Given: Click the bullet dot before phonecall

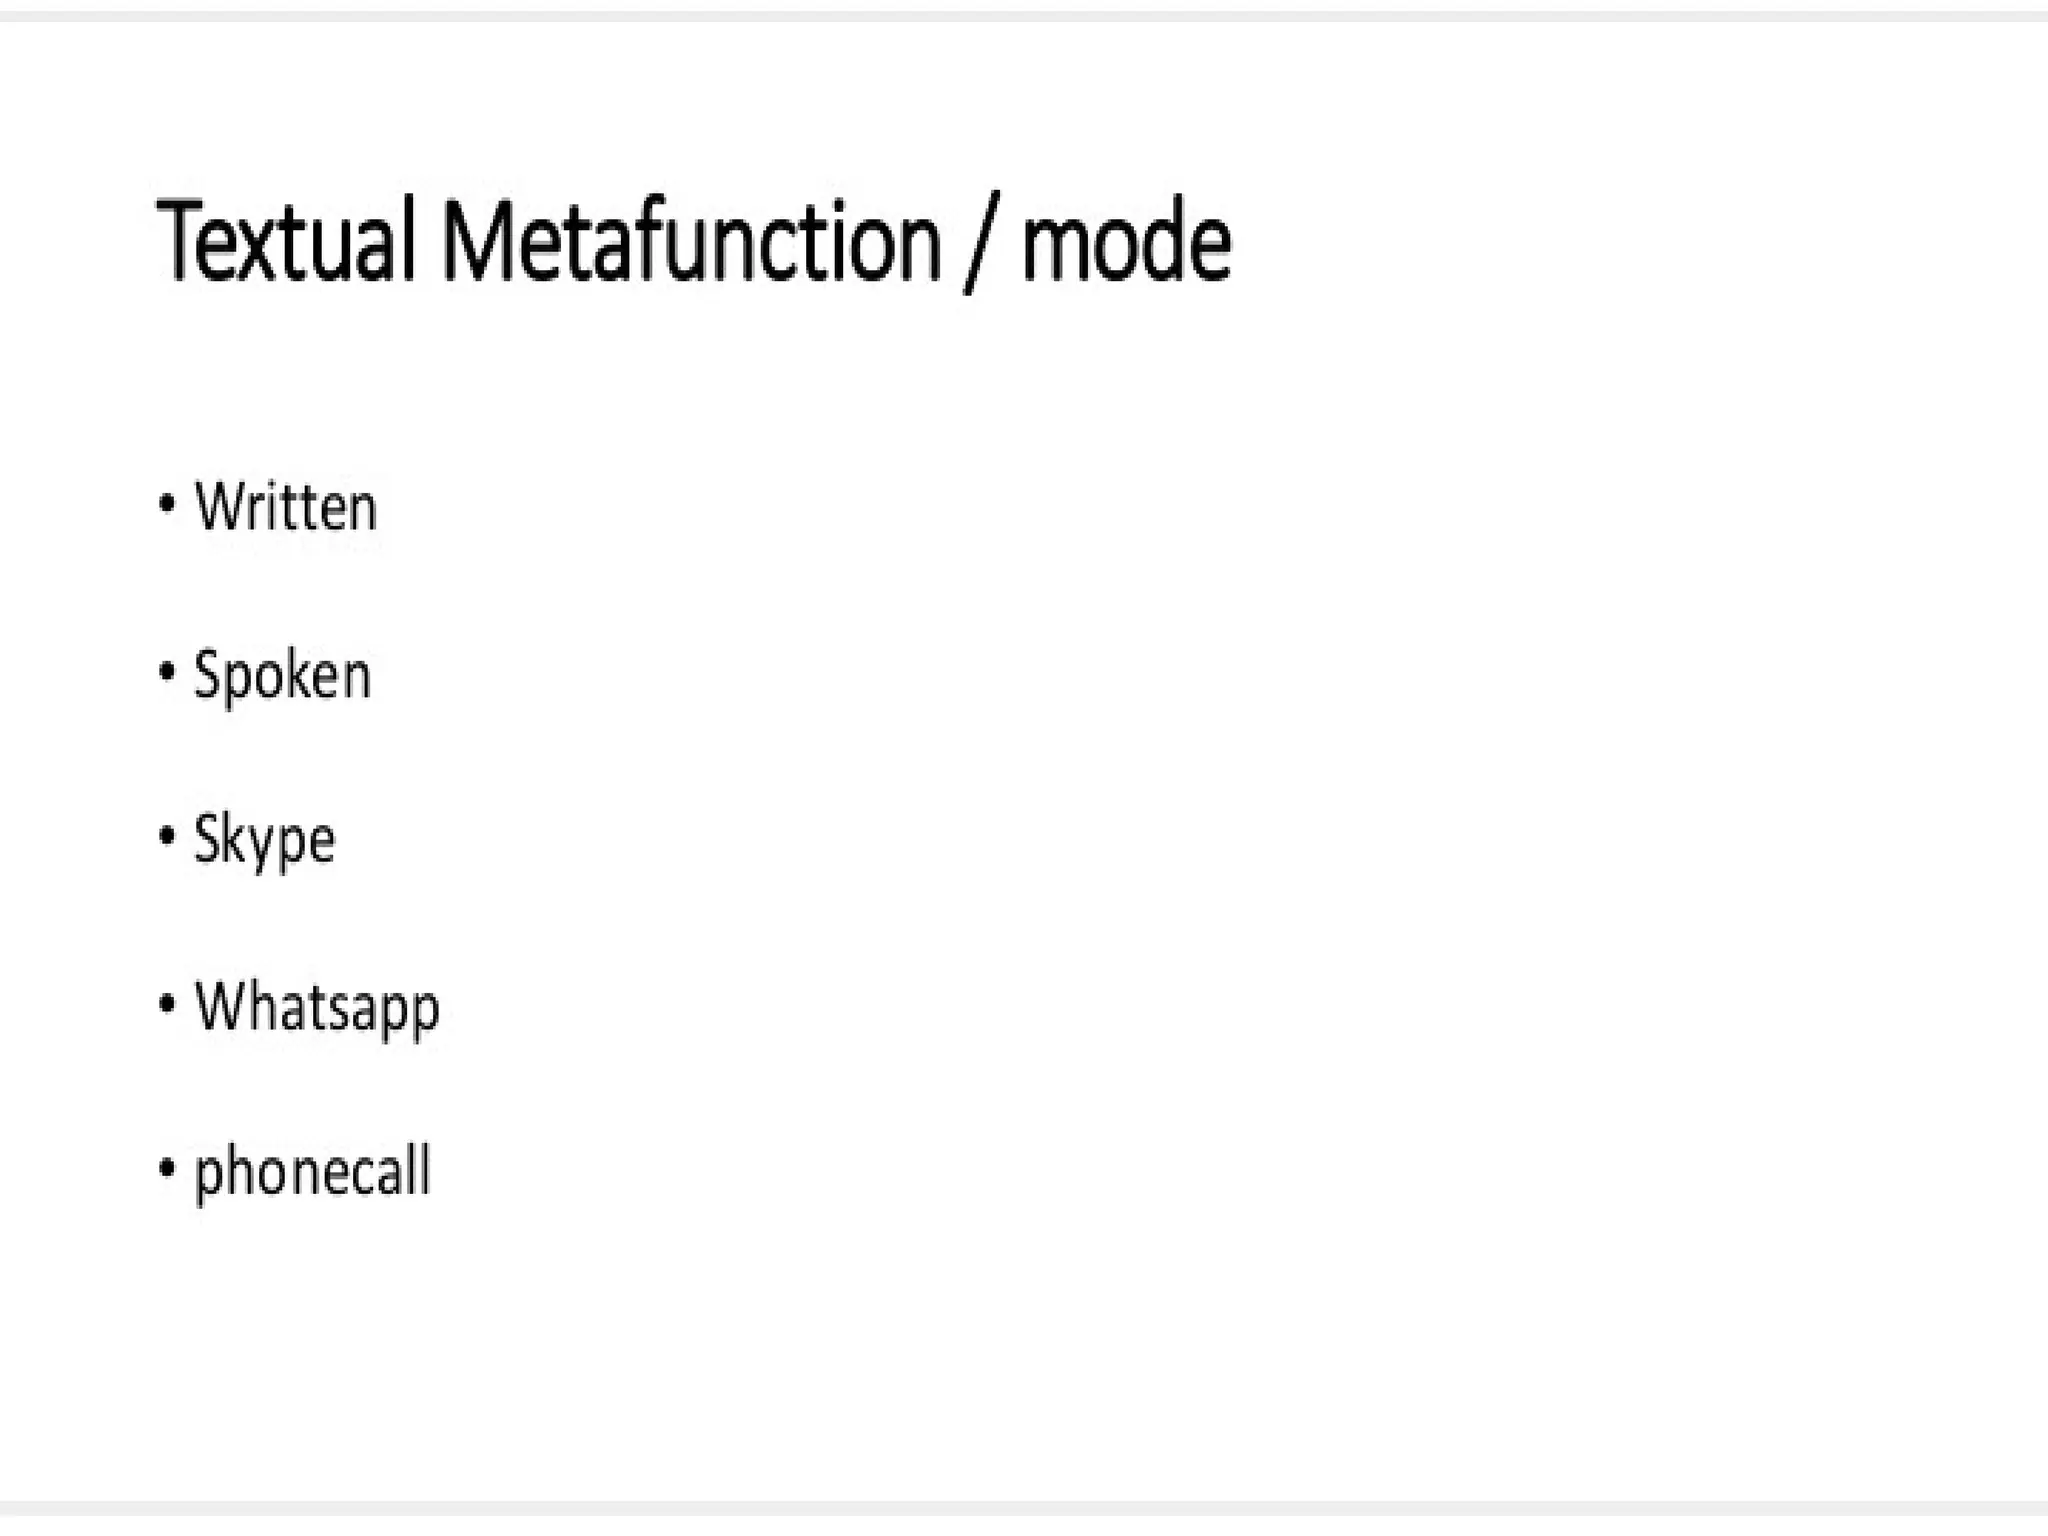Looking at the screenshot, I should point(167,1167).
